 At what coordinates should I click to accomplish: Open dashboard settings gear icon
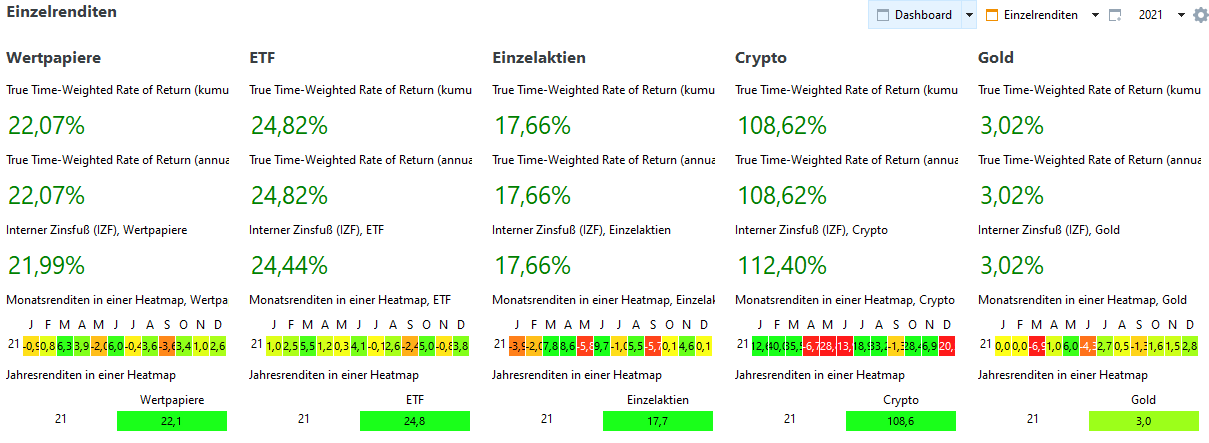pyautogui.click(x=1201, y=15)
